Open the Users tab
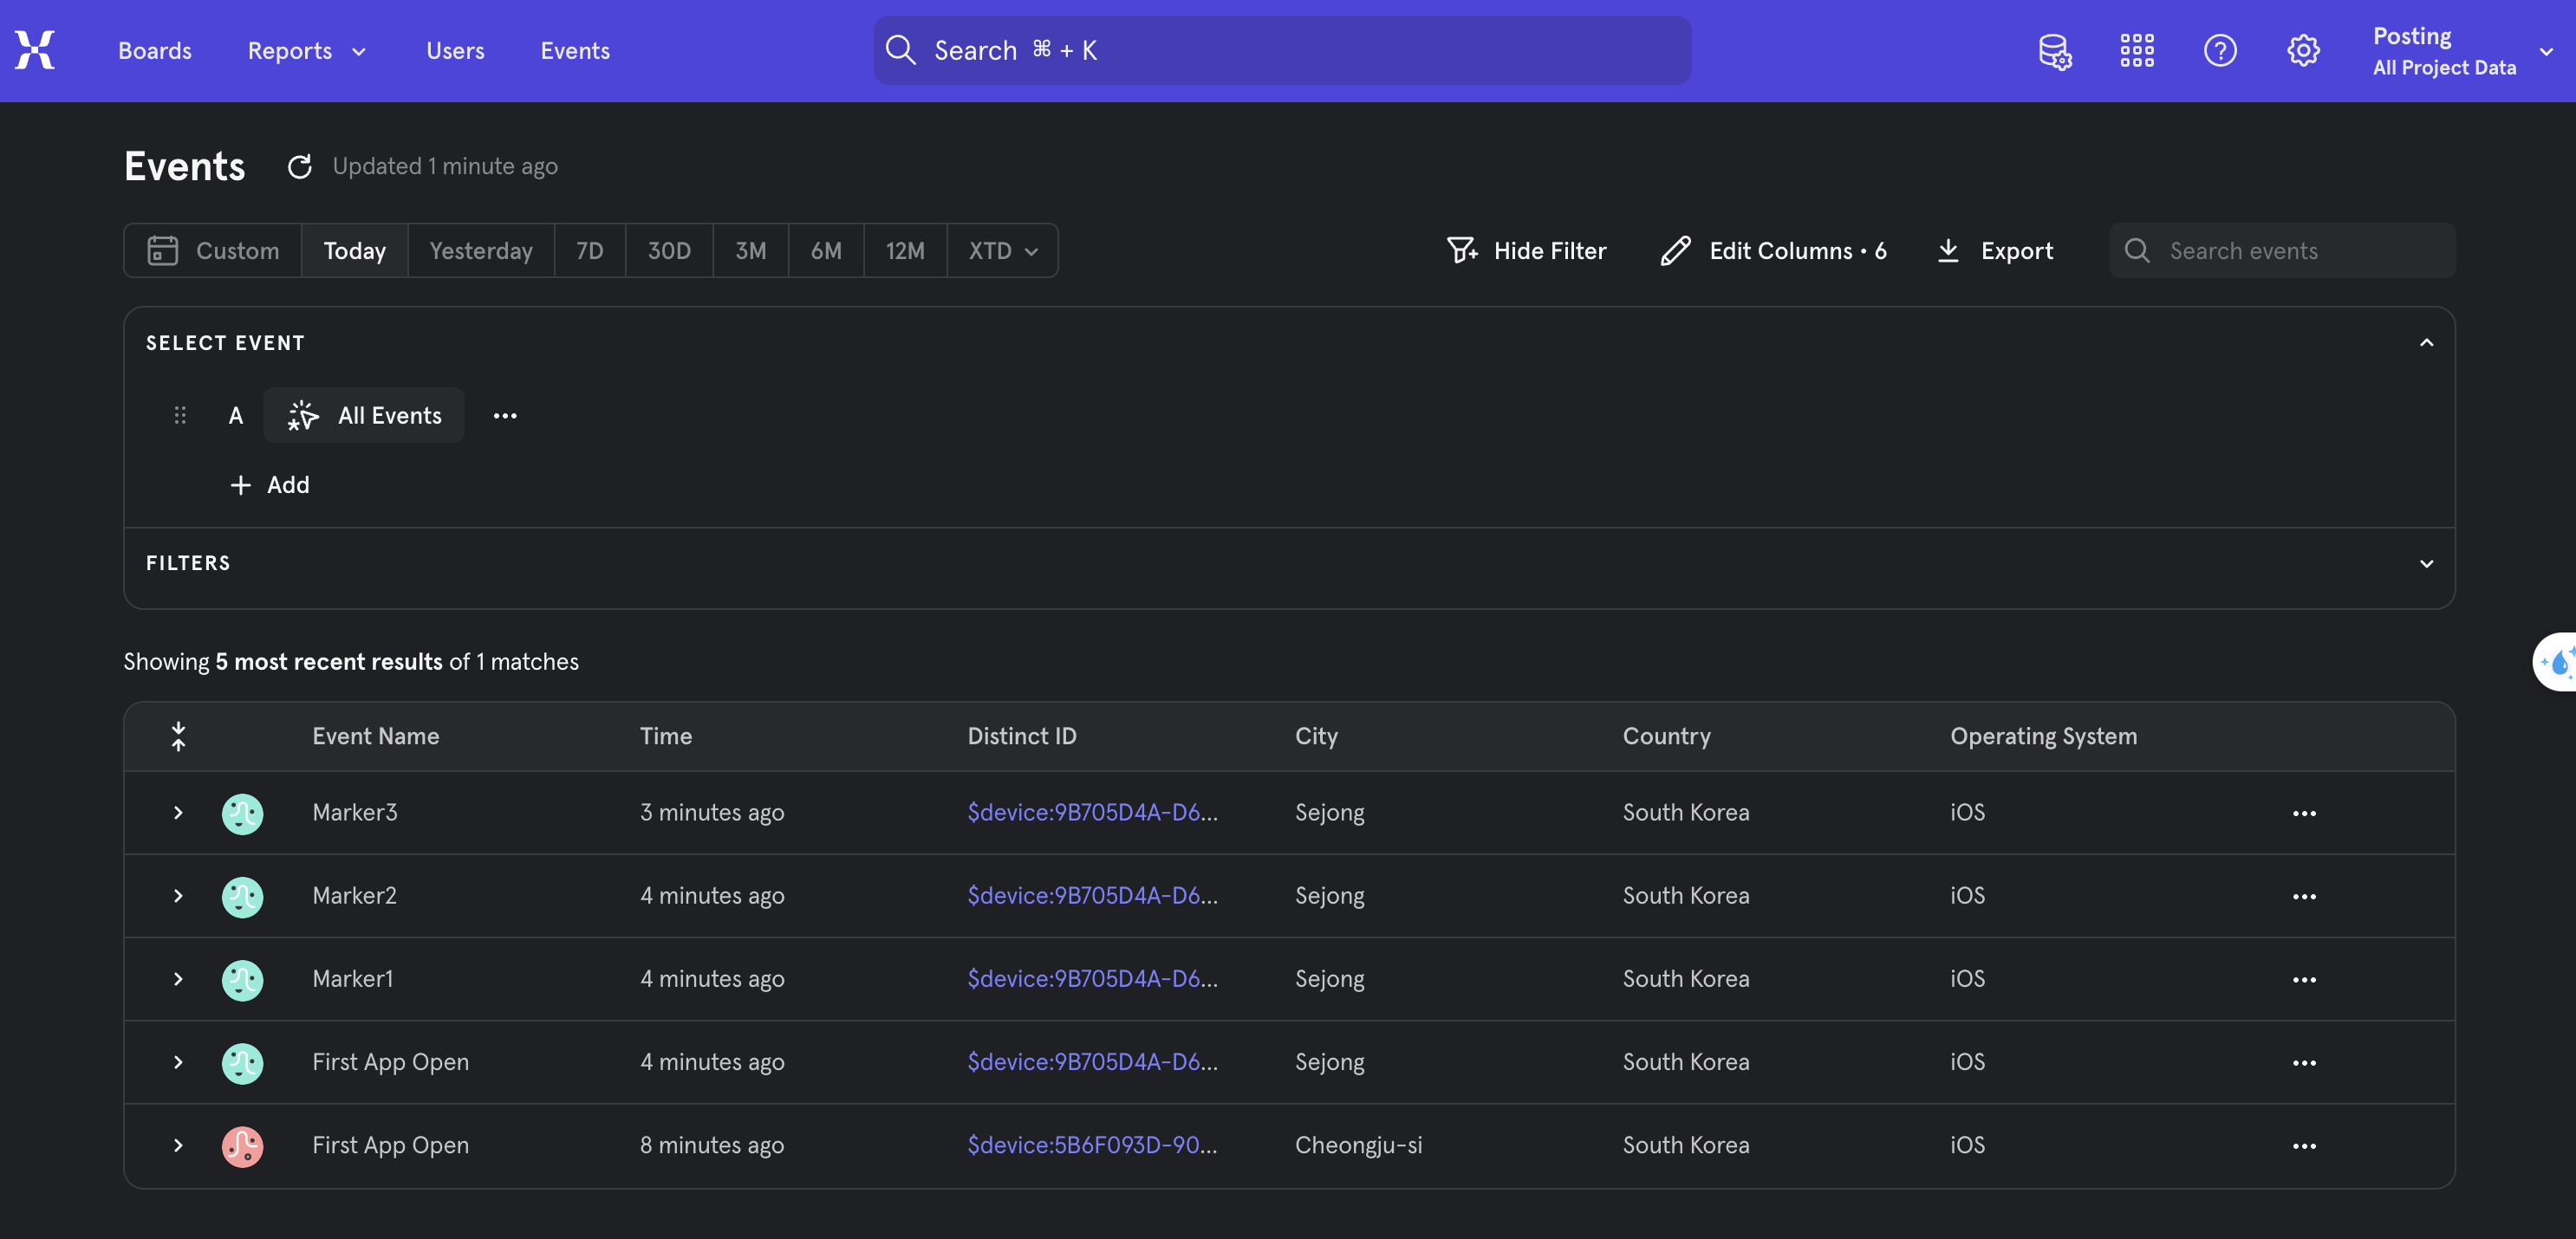 pos(454,50)
